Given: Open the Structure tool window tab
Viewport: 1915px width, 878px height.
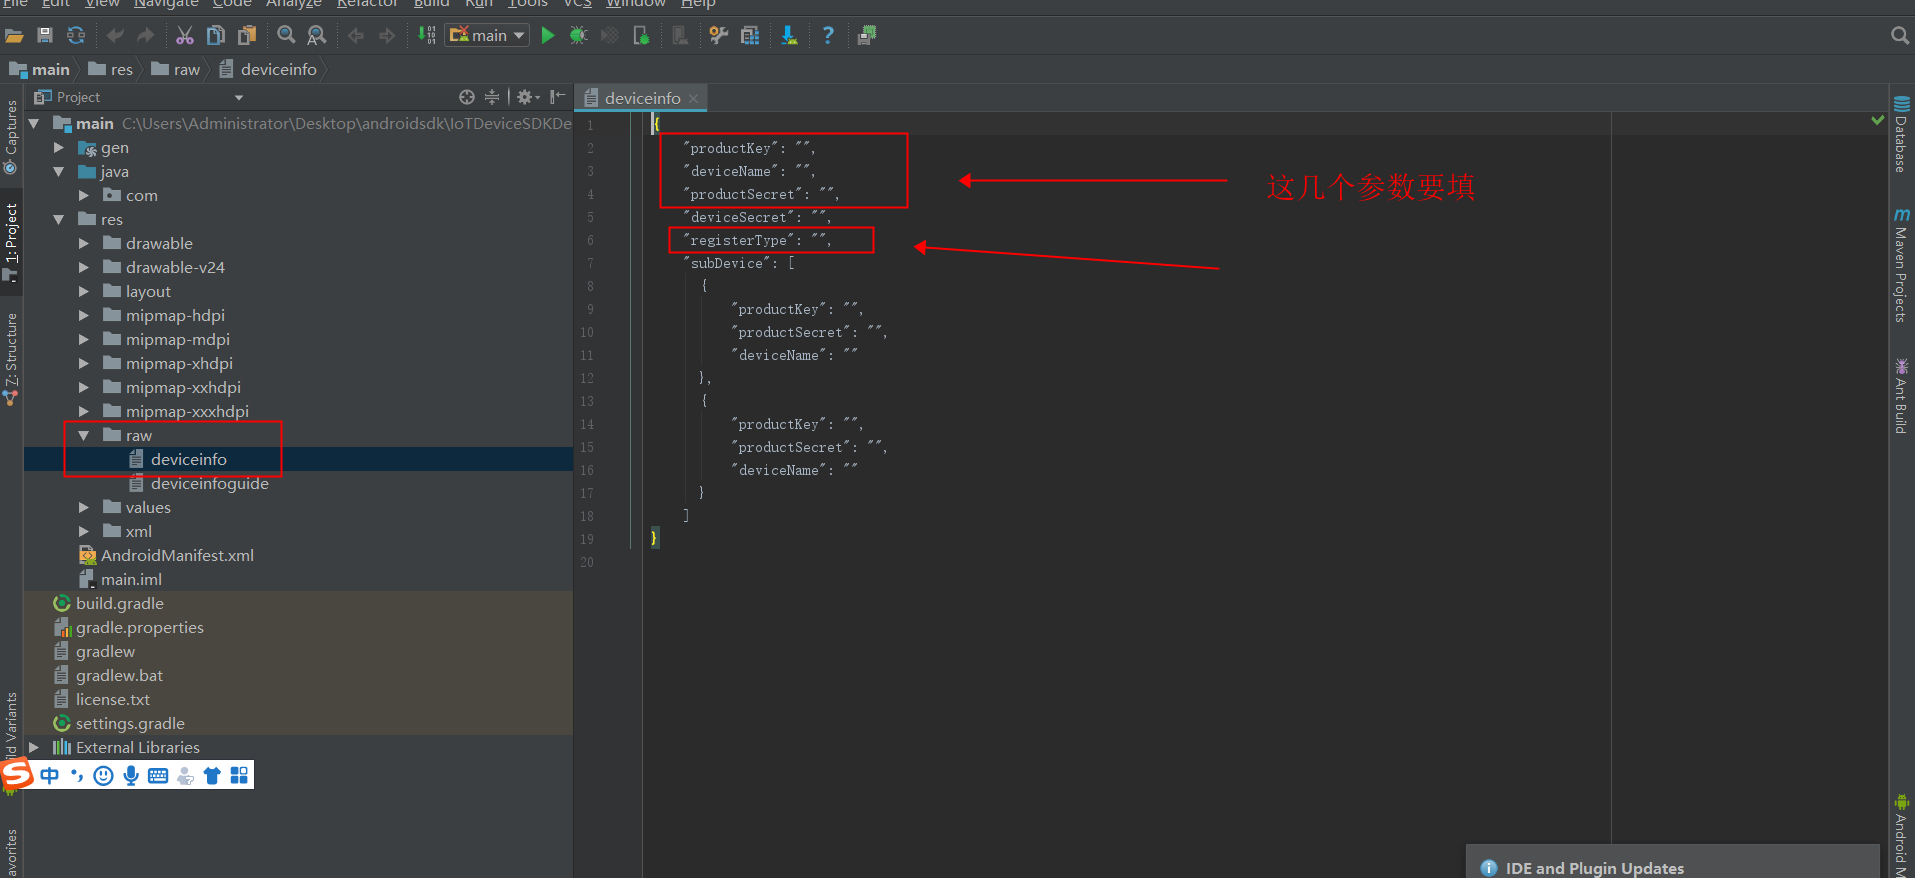Looking at the screenshot, I should [11, 358].
